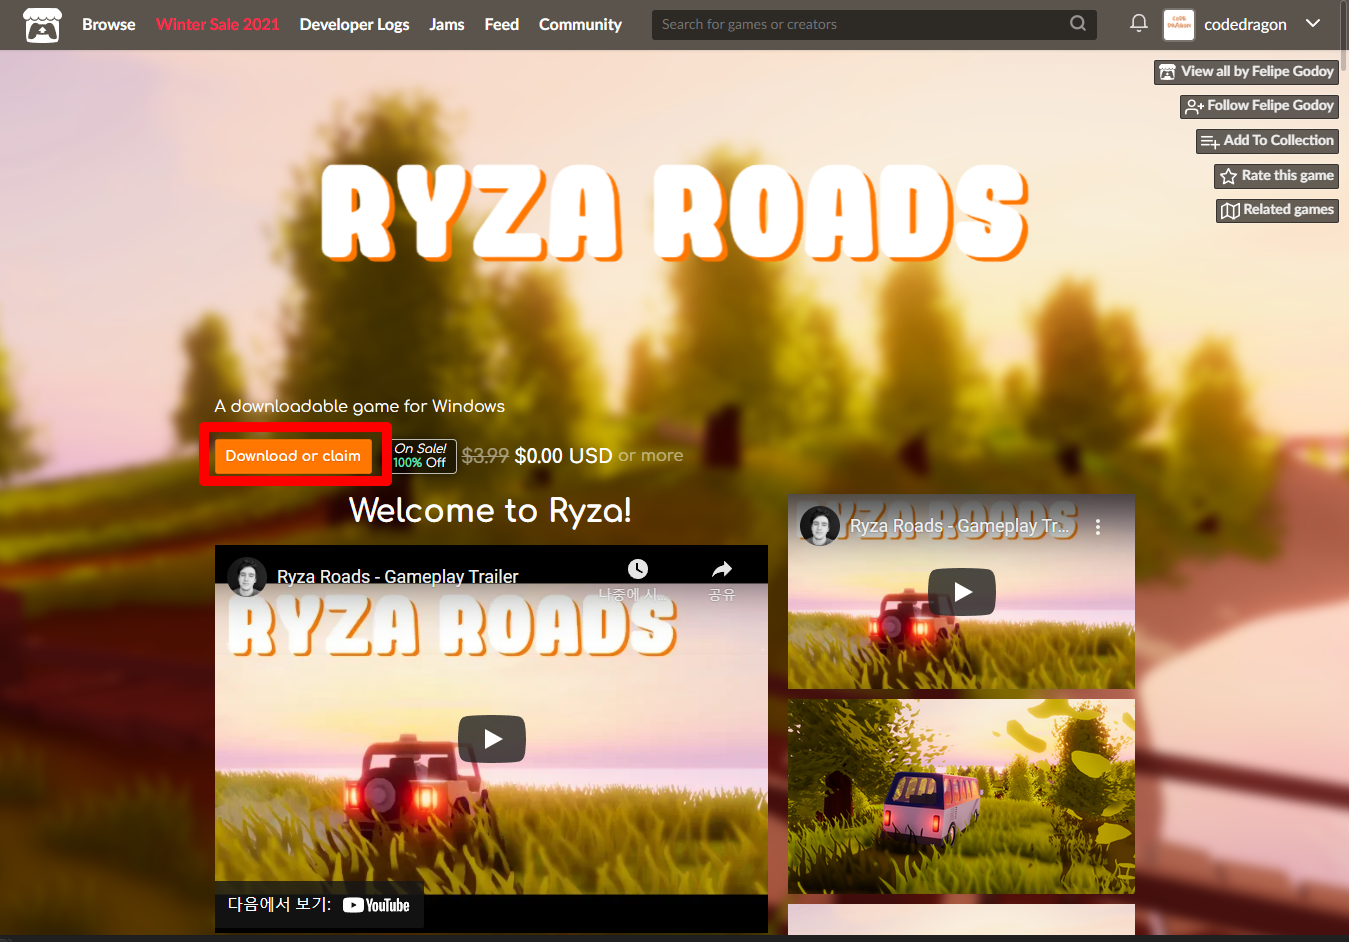Image resolution: width=1349 pixels, height=942 pixels.
Task: Play the sidebar trailer video
Action: (961, 592)
